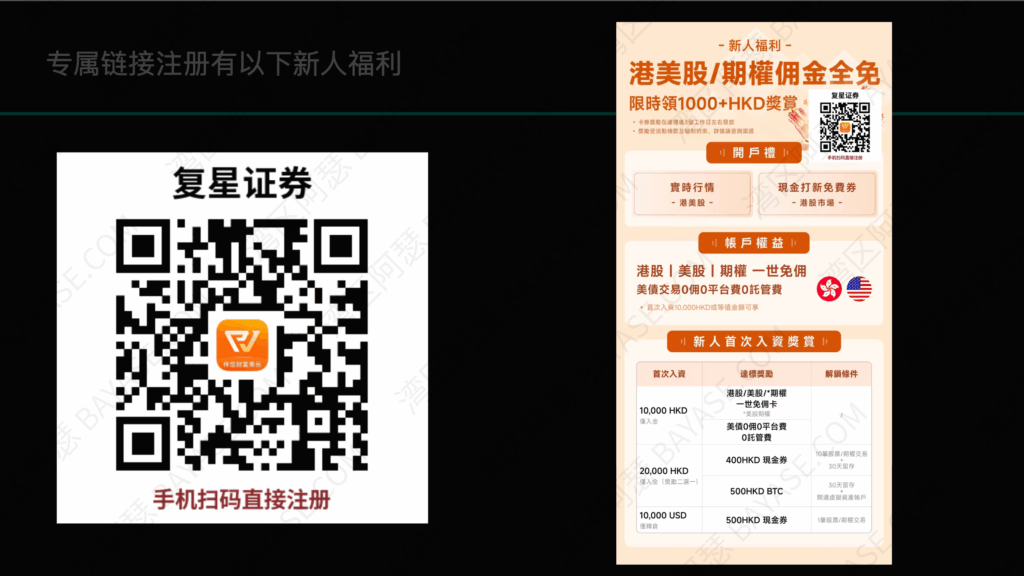The width and height of the screenshot is (1024, 576).
Task: Select the 現金打新免費券 港股市場 card
Action: (817, 194)
